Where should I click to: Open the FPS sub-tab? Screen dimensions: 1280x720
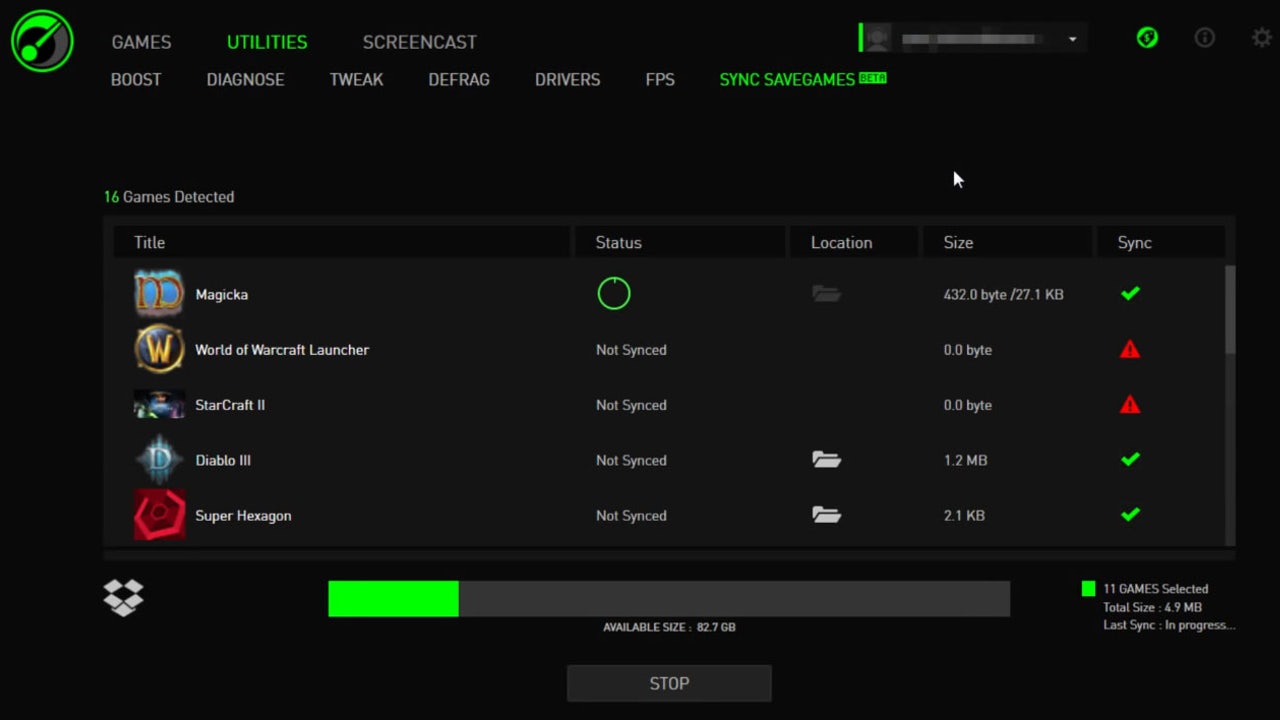click(660, 79)
